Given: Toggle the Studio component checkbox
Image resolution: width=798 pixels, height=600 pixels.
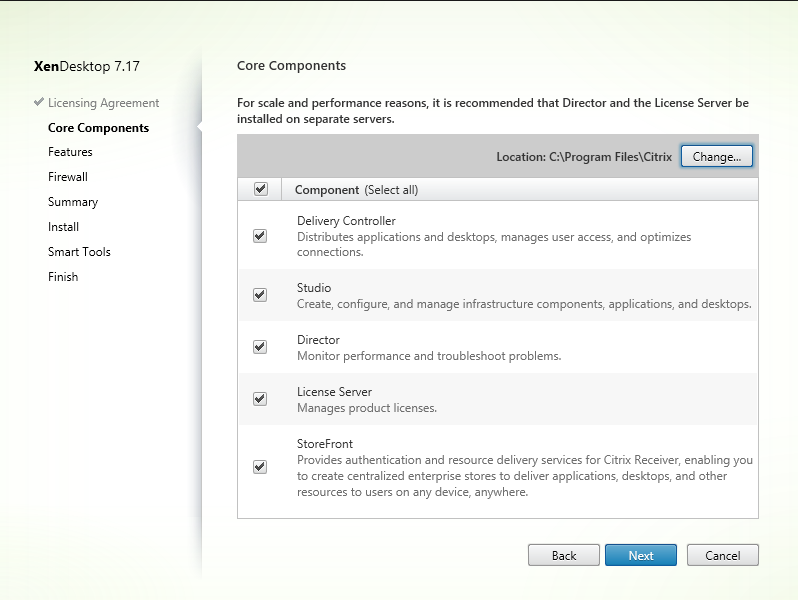Looking at the screenshot, I should click(260, 295).
